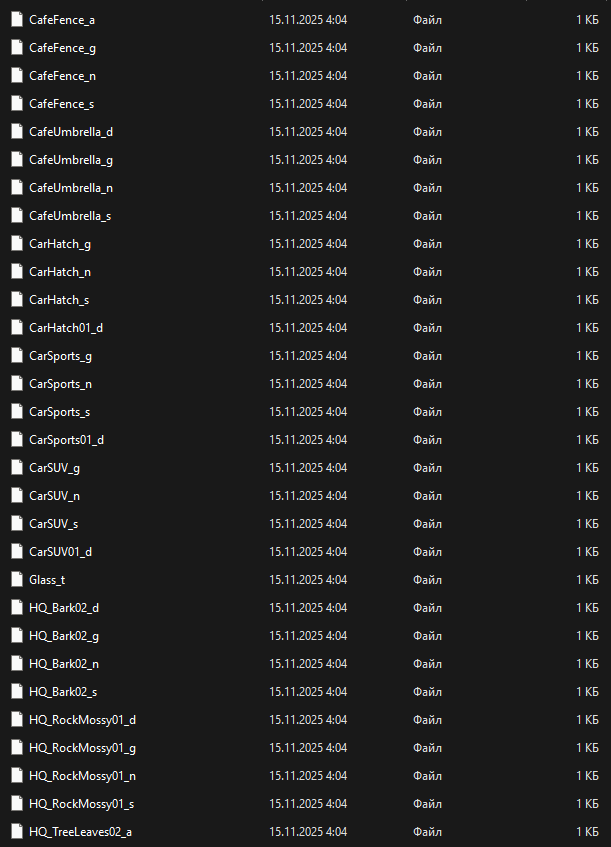Click the file icon beside CafeUmbrella_d
This screenshot has height=847, width=611.
point(16,131)
